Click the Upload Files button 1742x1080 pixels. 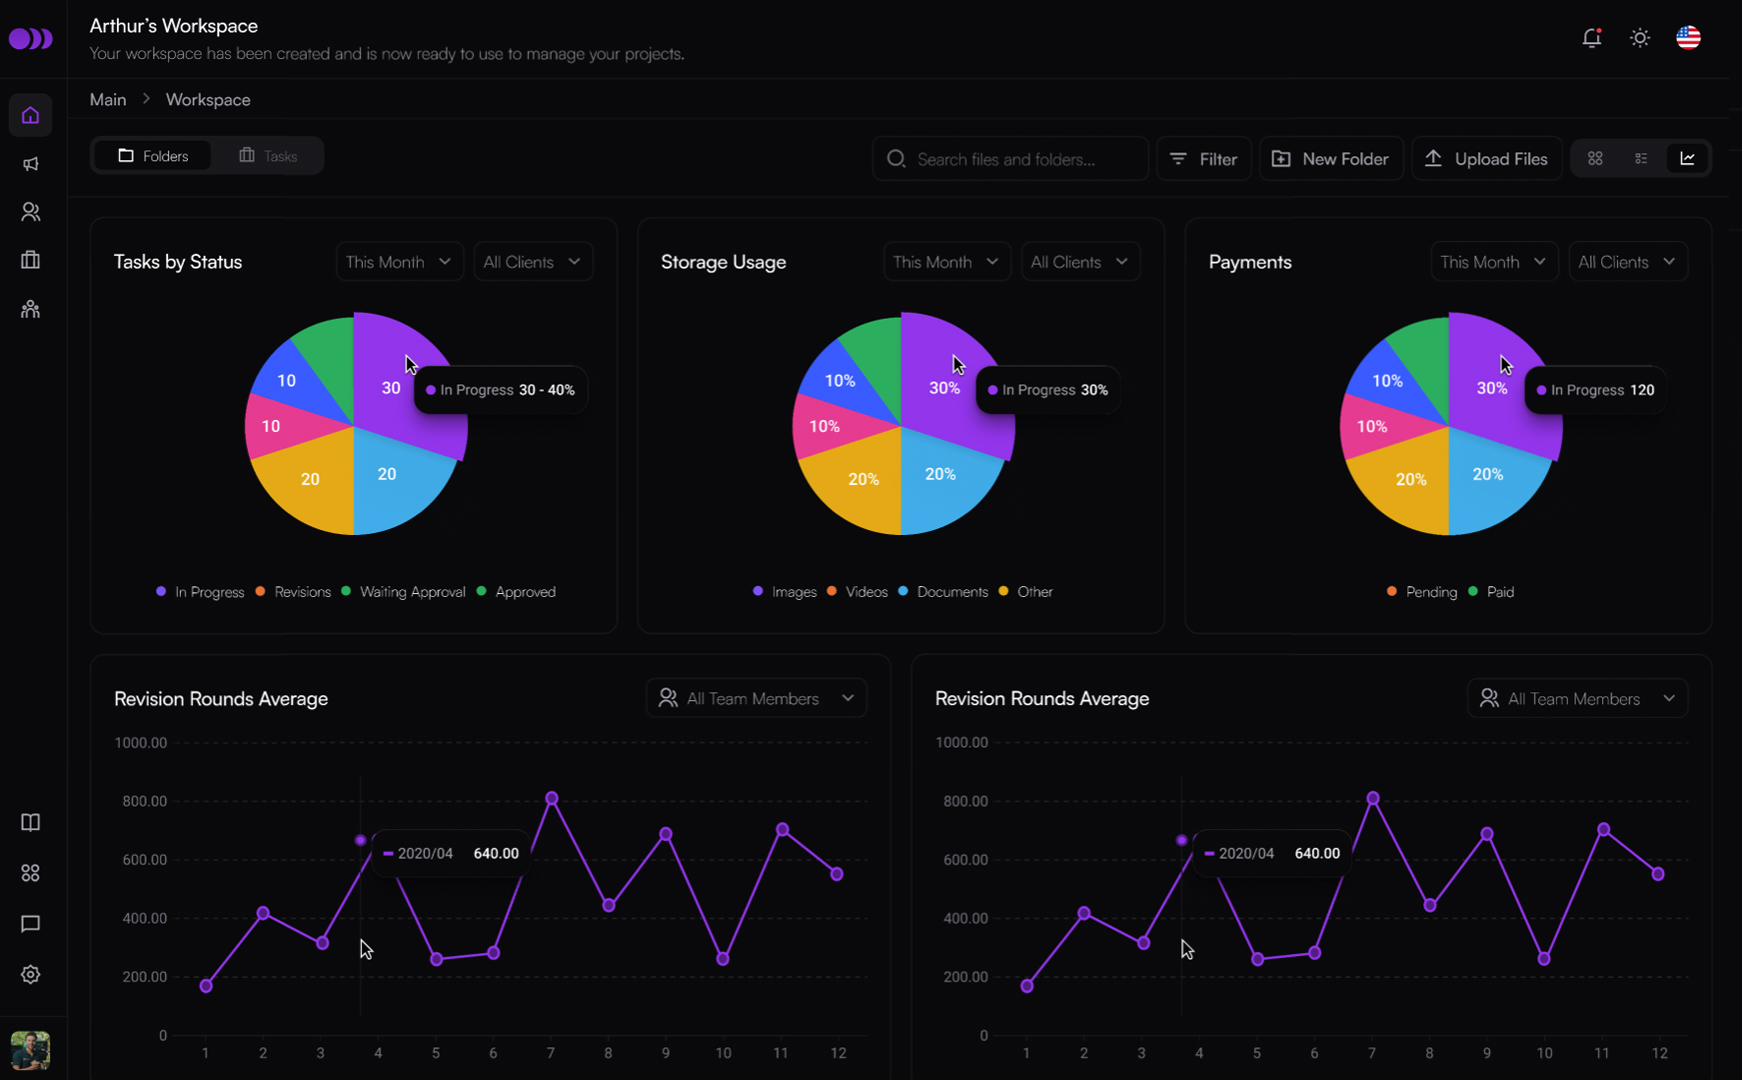coord(1487,158)
